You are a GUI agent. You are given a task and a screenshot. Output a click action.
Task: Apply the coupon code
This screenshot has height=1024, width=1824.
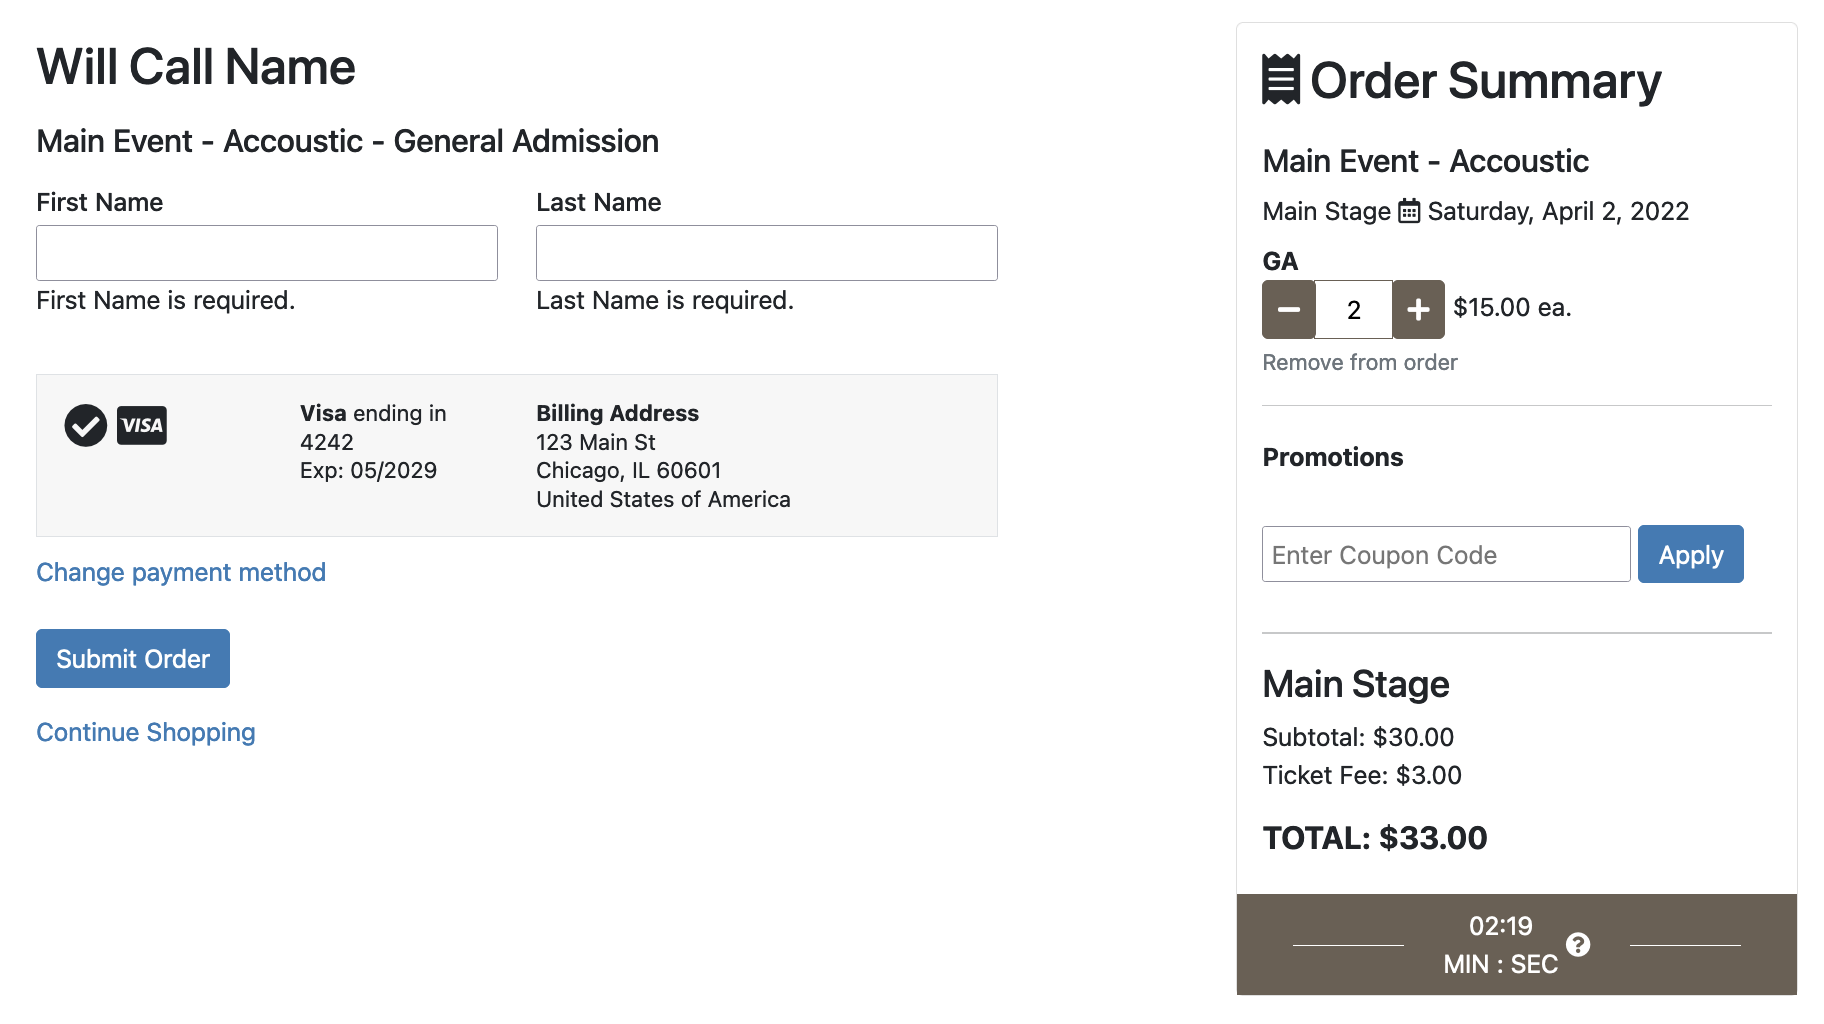click(x=1690, y=554)
